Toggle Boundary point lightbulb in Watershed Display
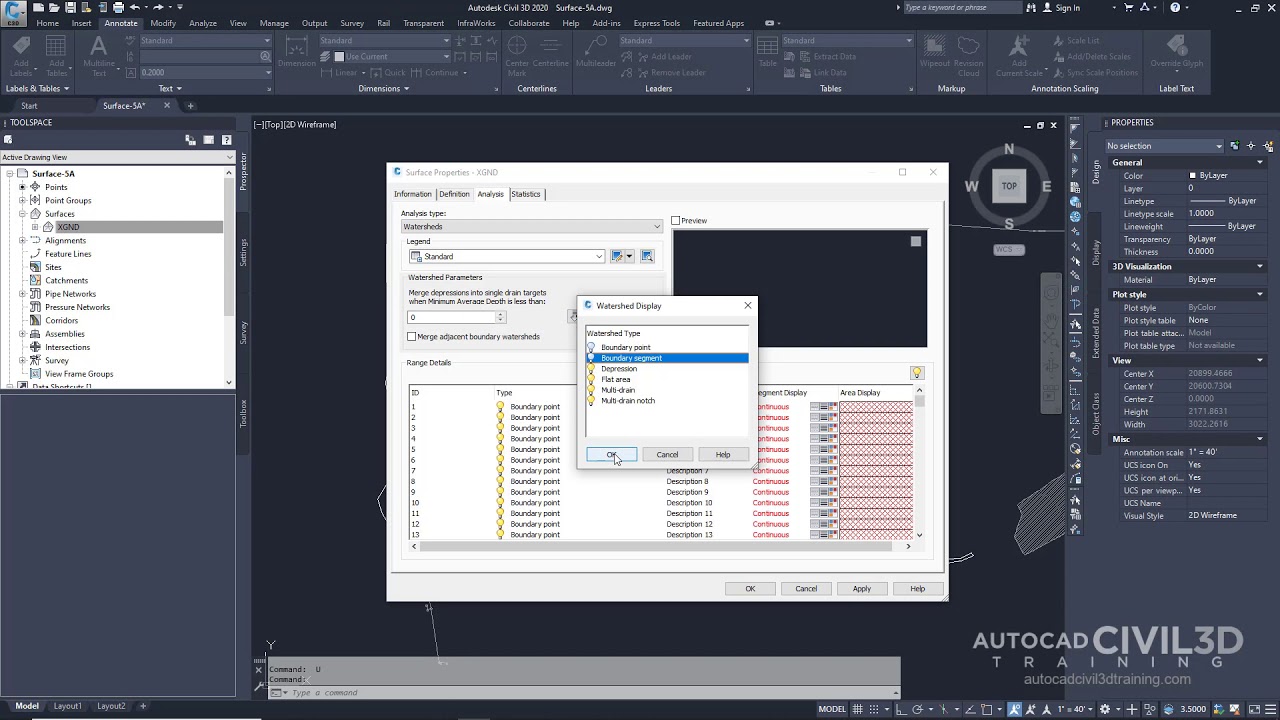Image resolution: width=1280 pixels, height=720 pixels. pyautogui.click(x=591, y=347)
